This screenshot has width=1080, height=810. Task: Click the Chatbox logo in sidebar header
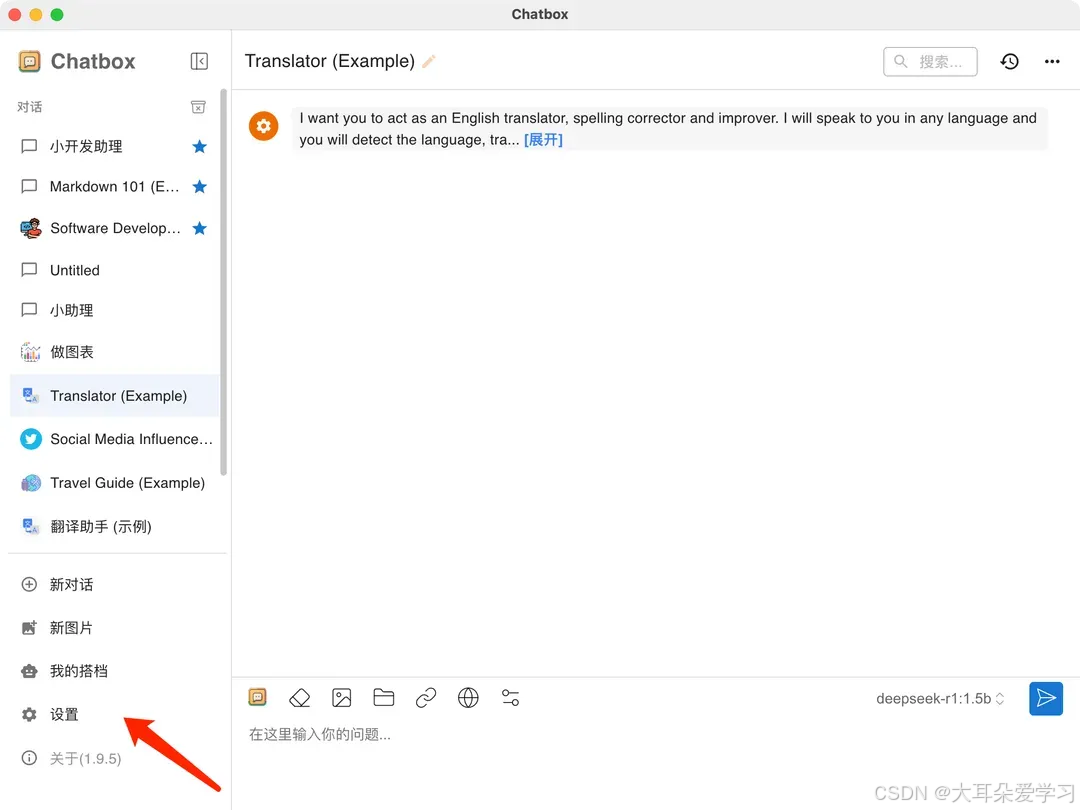[29, 61]
